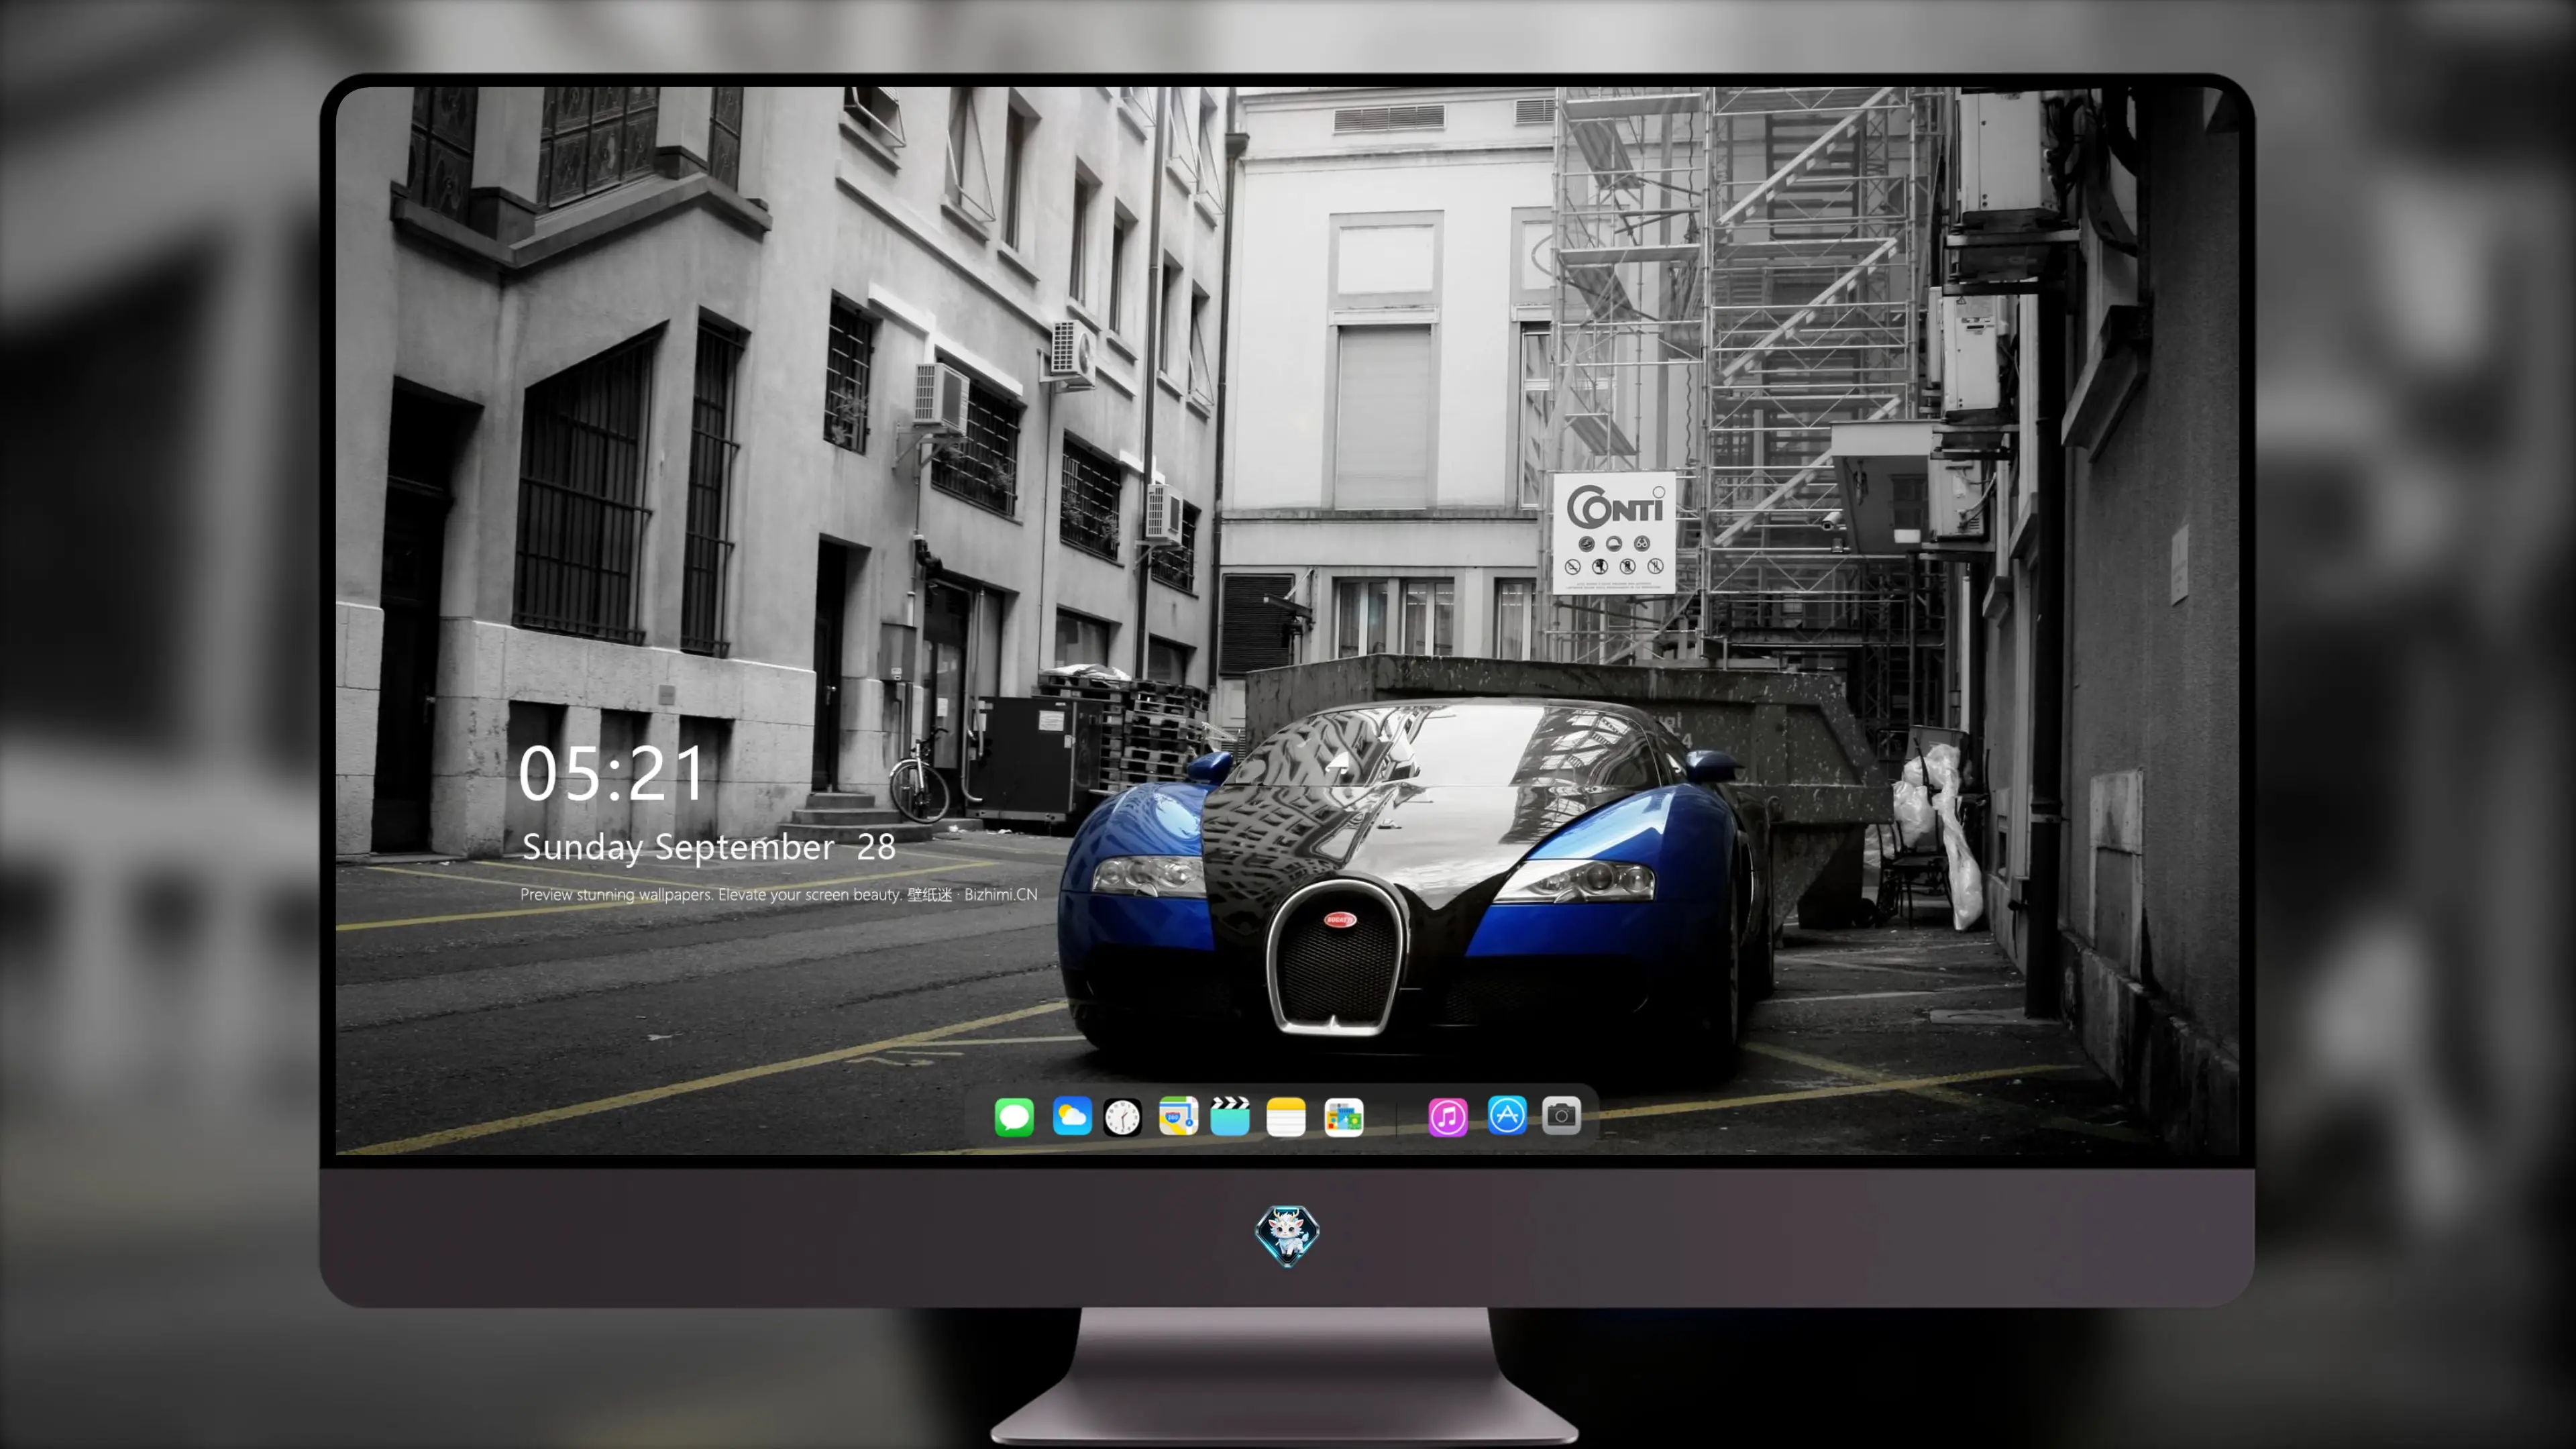Viewport: 2576px width, 1449px height.
Task: Click the Bizhimi.CN wallpaper caption text
Action: (778, 894)
